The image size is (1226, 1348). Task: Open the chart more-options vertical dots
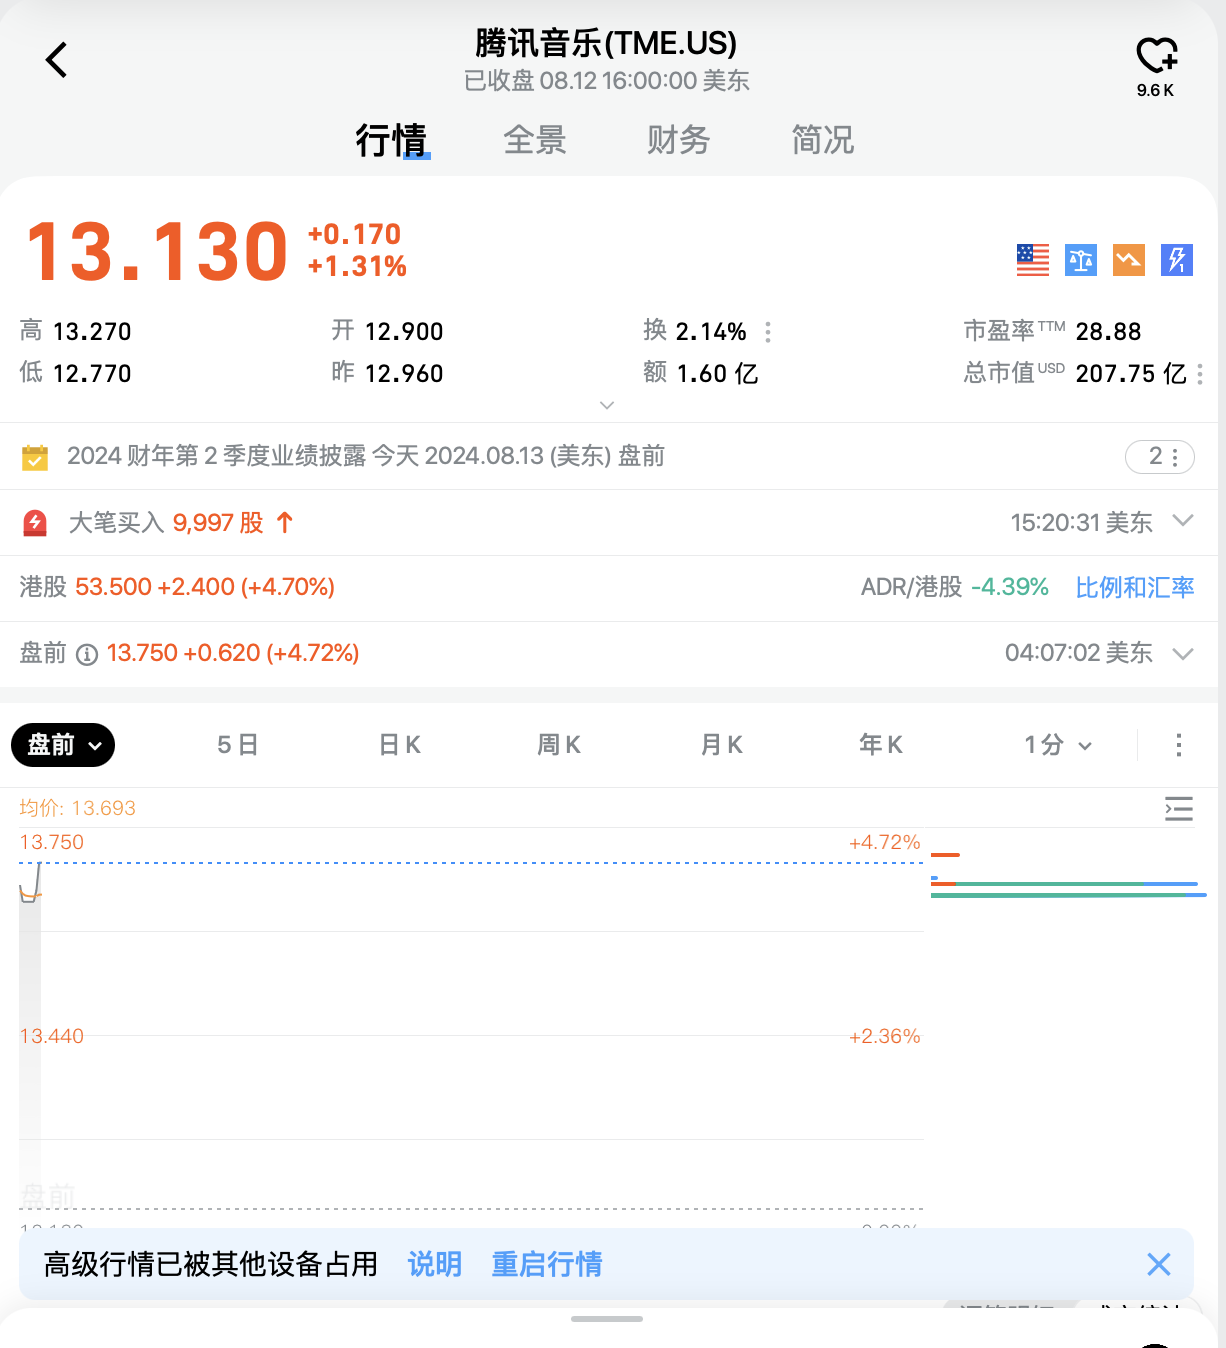point(1179,745)
